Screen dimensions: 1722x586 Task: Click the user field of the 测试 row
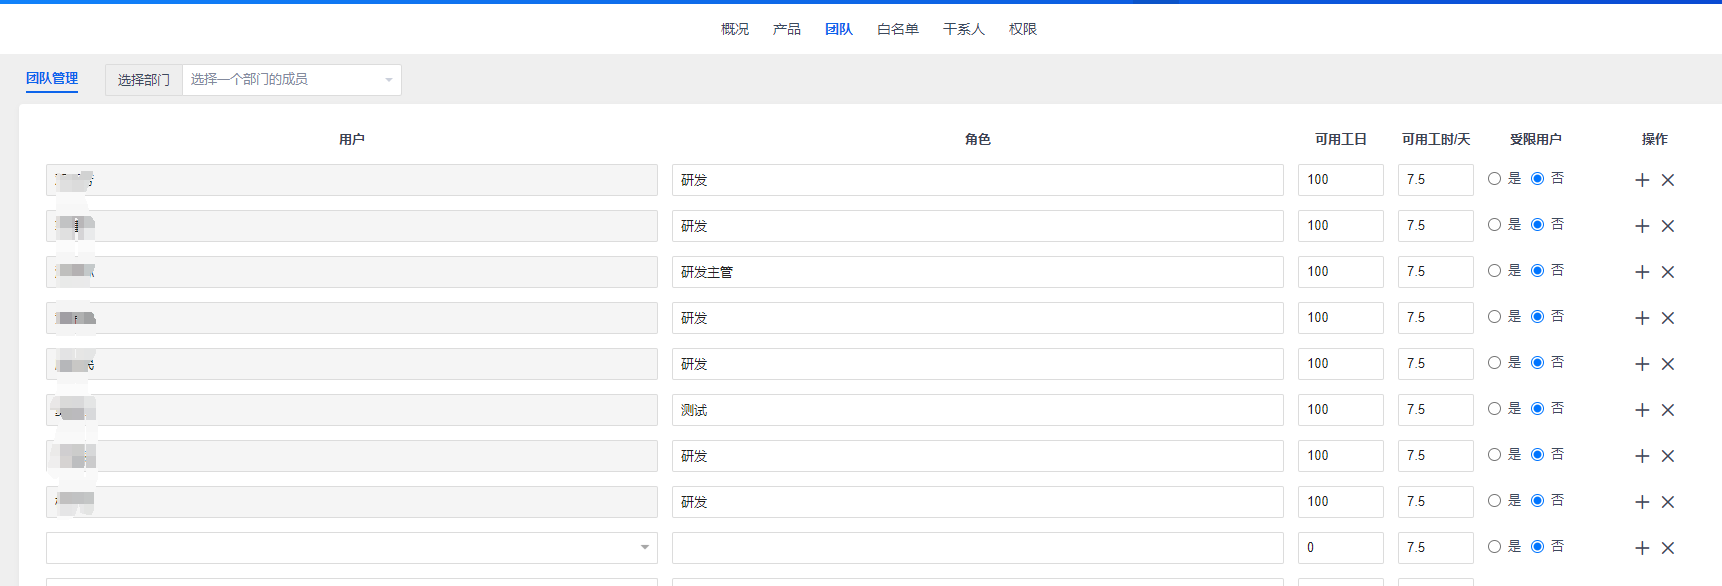(352, 410)
